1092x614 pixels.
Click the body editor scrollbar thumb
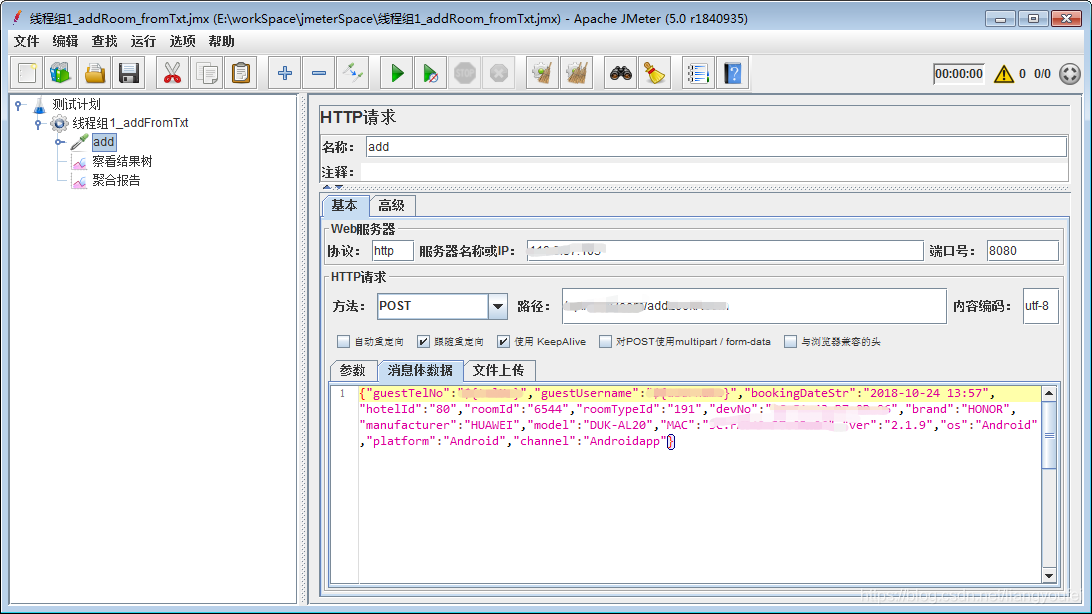1049,435
